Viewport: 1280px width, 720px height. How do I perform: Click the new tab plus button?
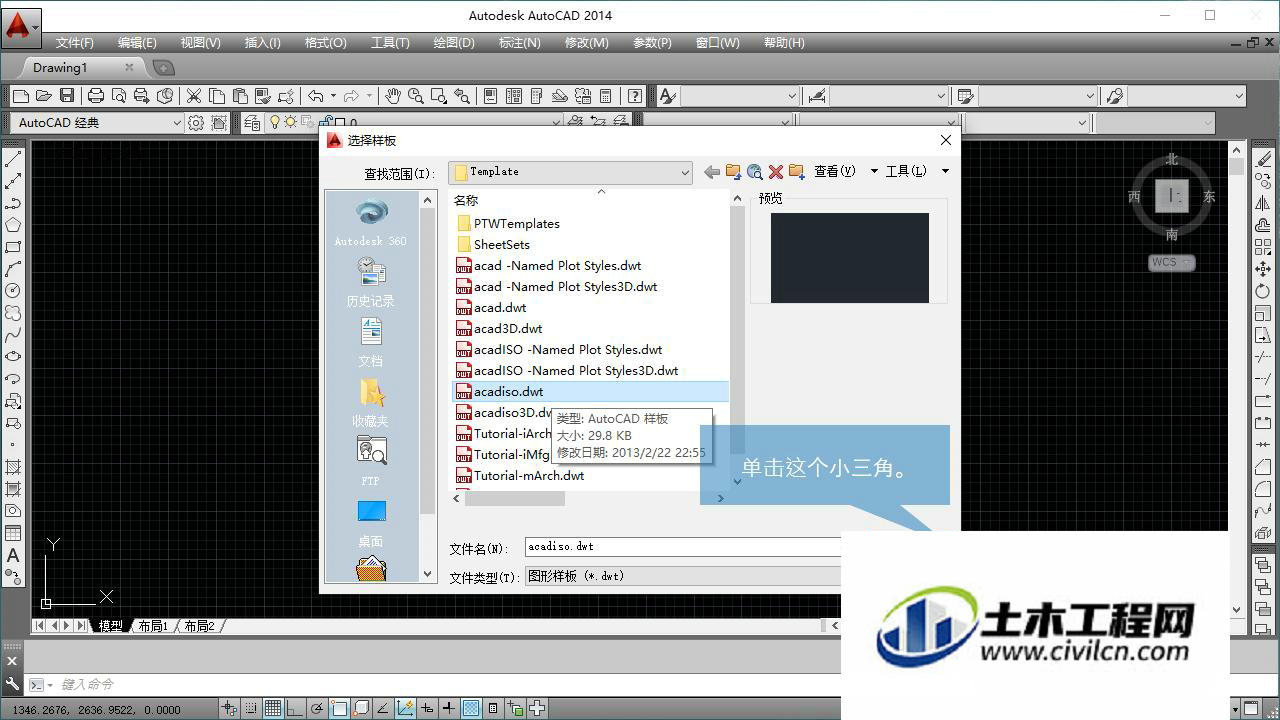point(164,68)
